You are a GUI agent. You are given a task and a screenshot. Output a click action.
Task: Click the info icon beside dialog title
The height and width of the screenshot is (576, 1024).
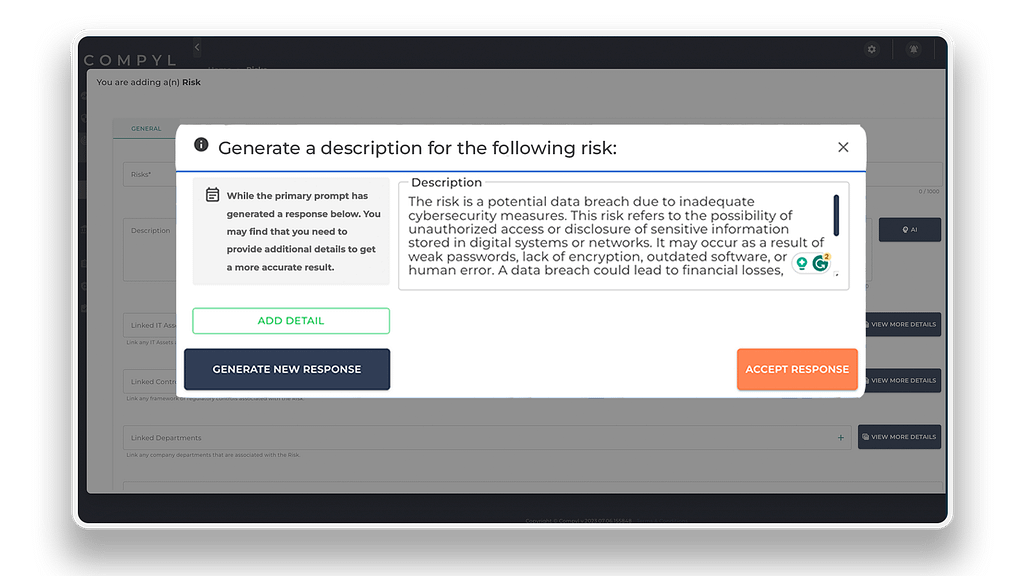pyautogui.click(x=201, y=145)
